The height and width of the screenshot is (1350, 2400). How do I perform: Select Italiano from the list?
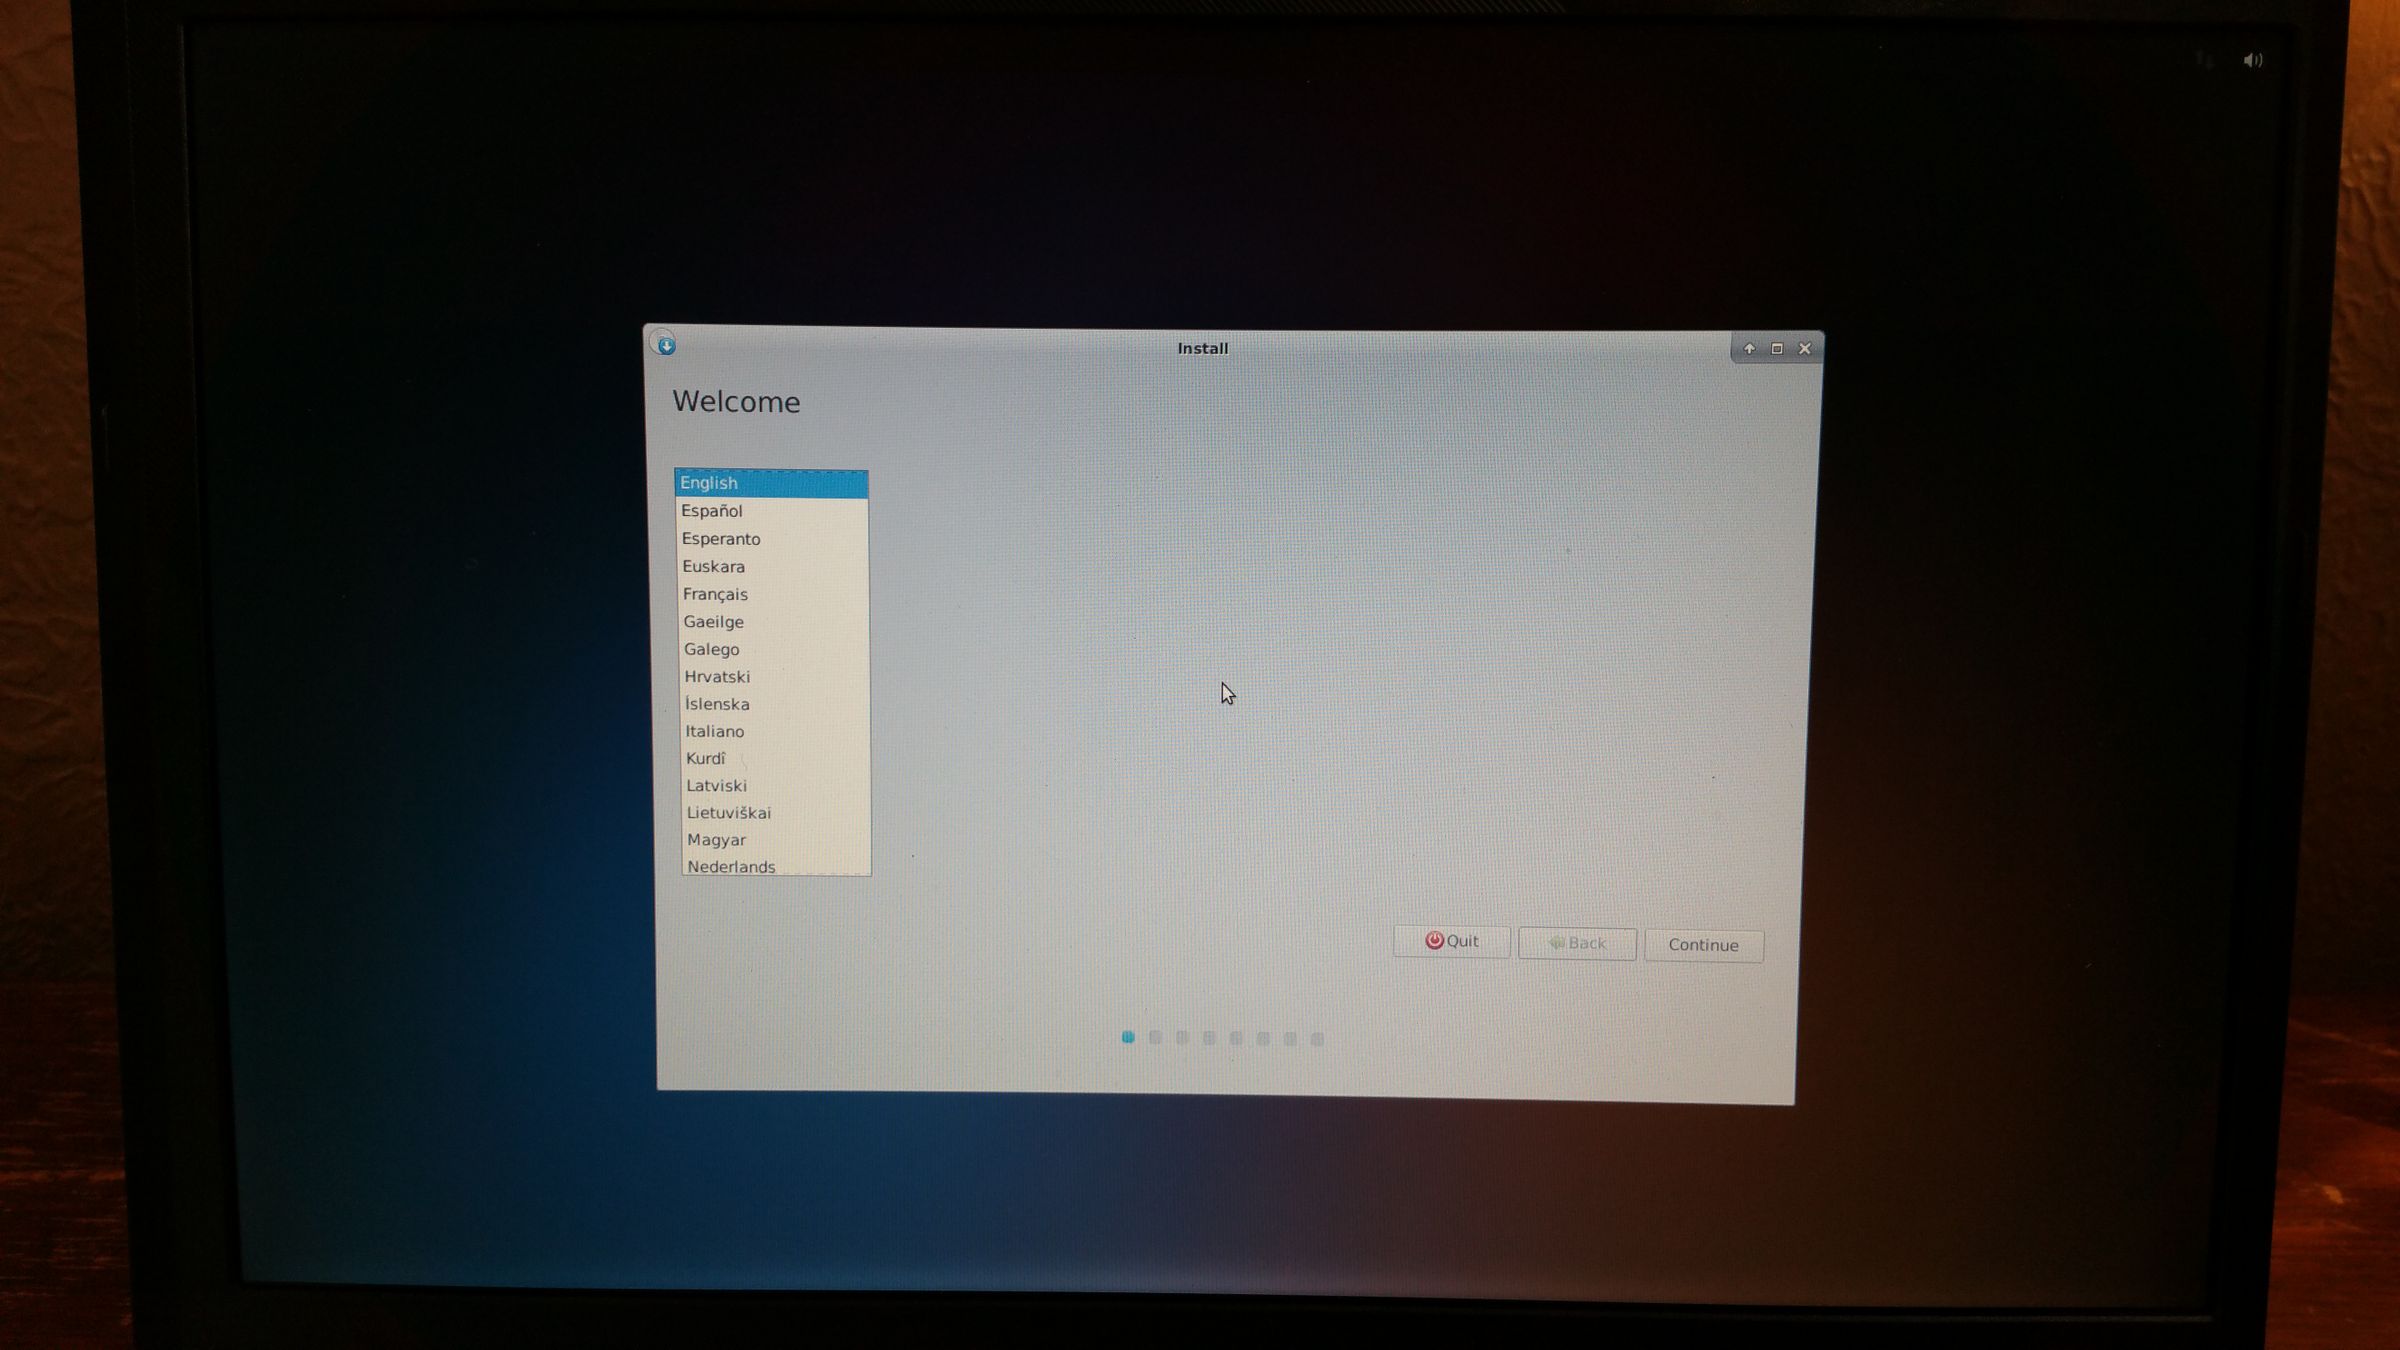tap(714, 732)
